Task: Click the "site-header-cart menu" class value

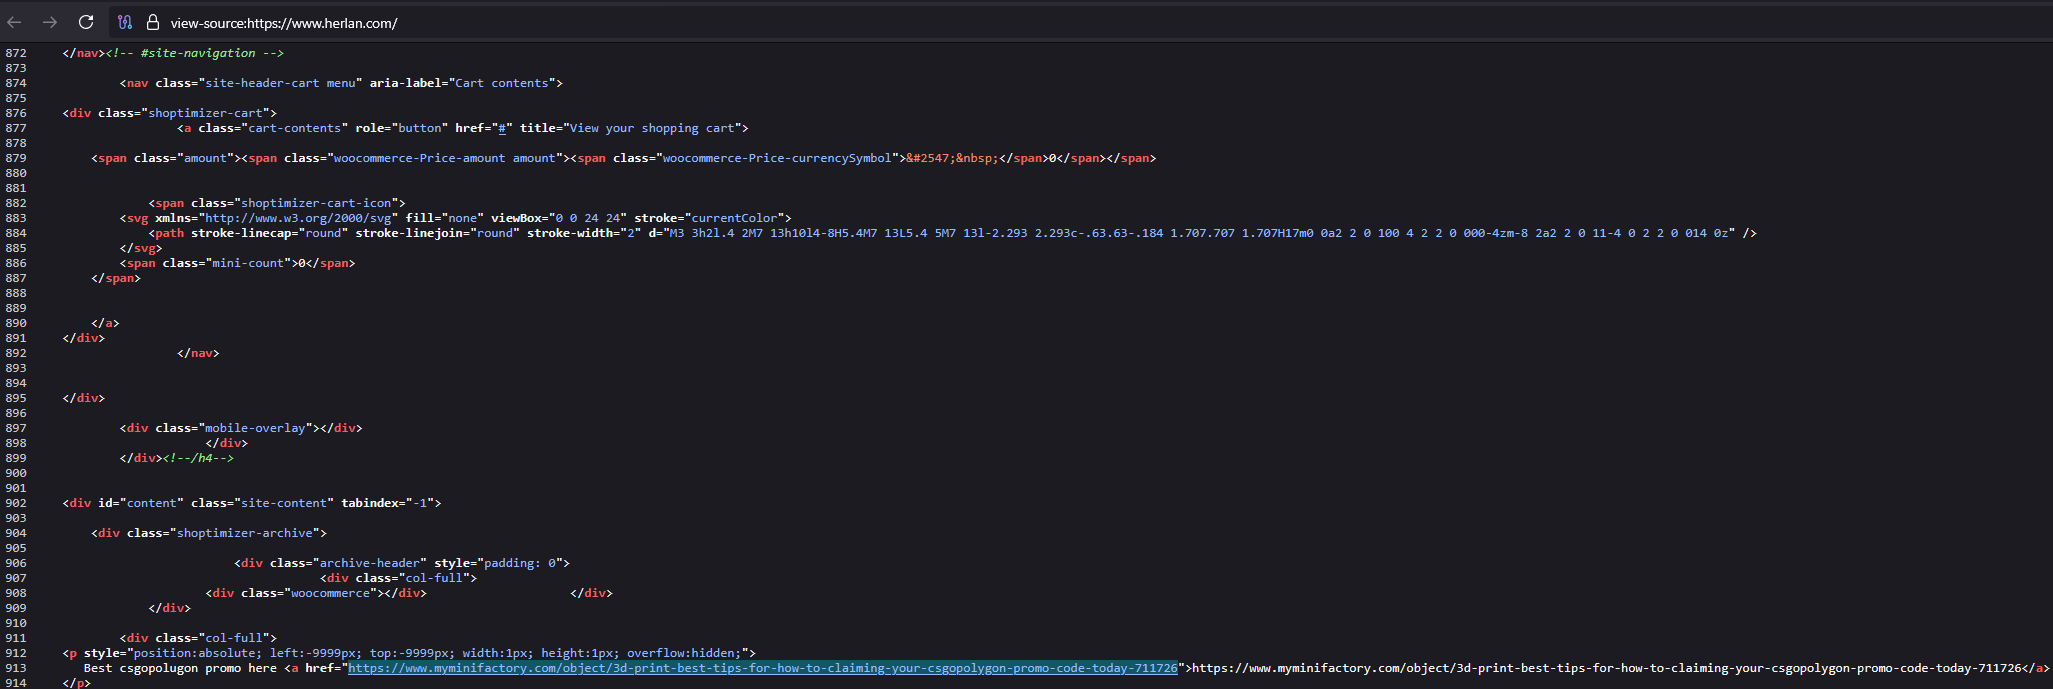Action: (280, 83)
